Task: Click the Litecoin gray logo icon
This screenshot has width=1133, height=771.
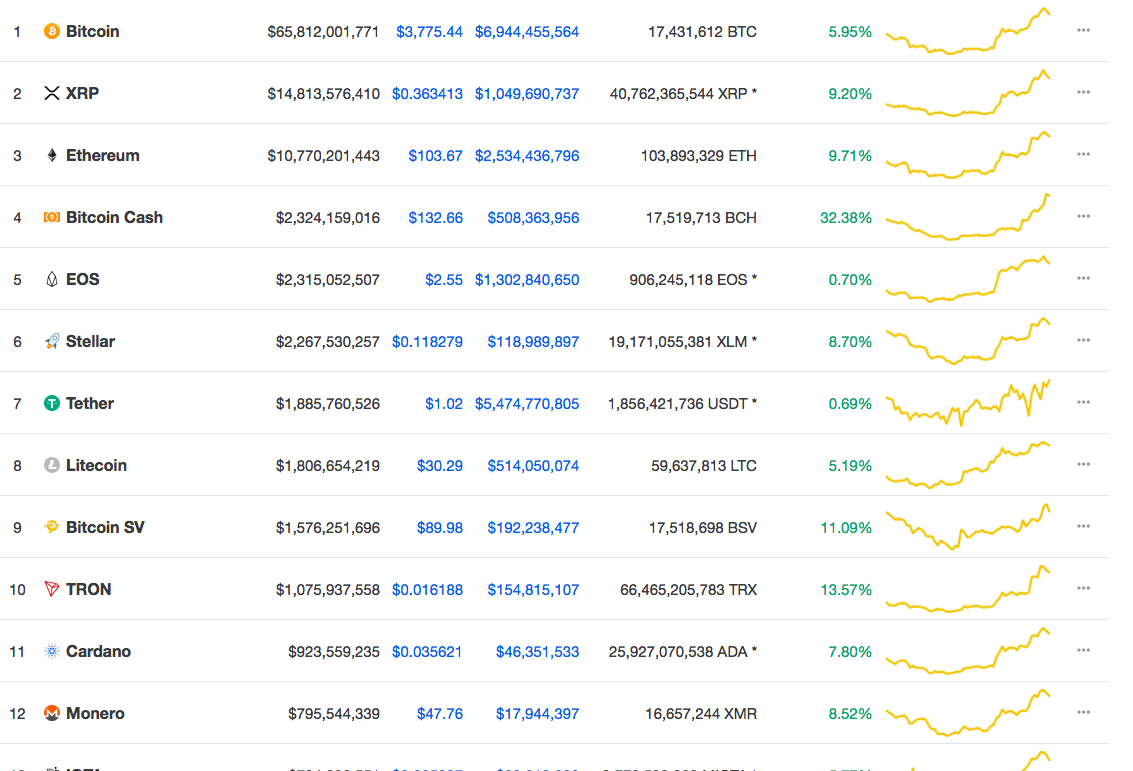Action: (x=51, y=465)
